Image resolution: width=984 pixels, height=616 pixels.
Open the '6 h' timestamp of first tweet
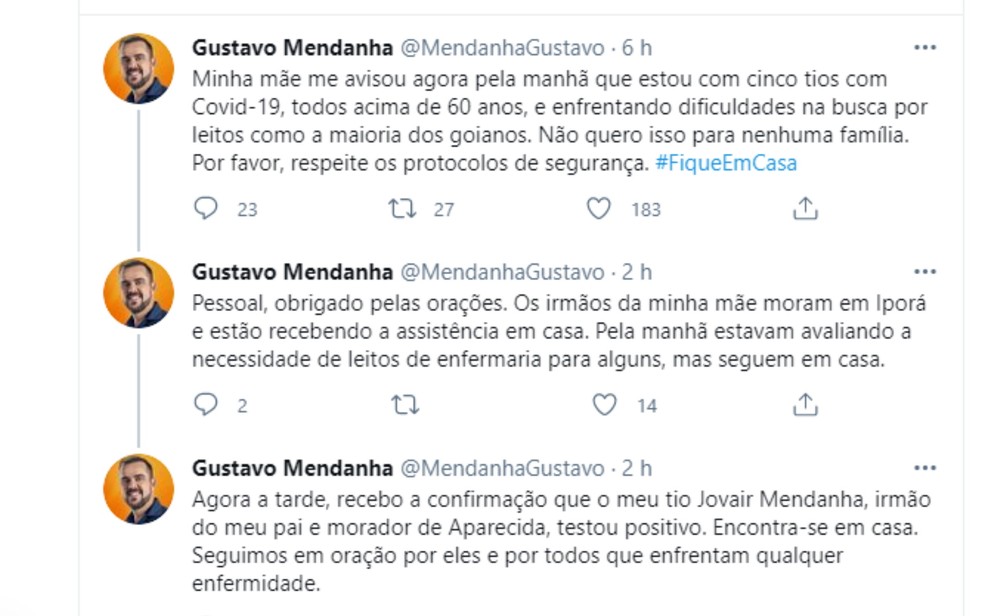637,48
